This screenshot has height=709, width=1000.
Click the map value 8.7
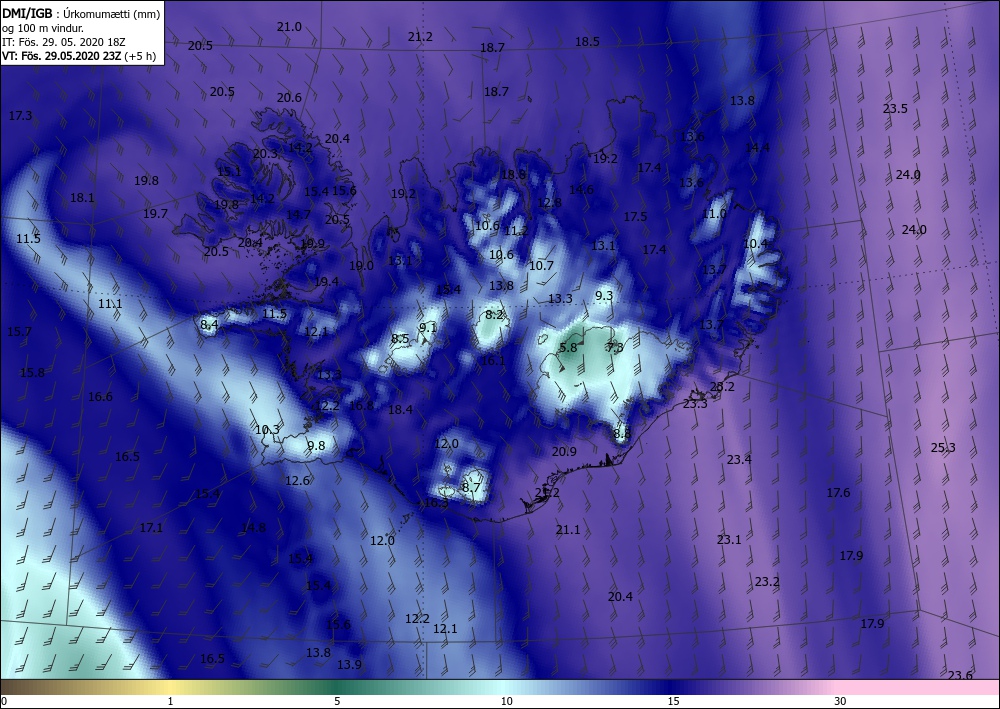click(x=471, y=488)
